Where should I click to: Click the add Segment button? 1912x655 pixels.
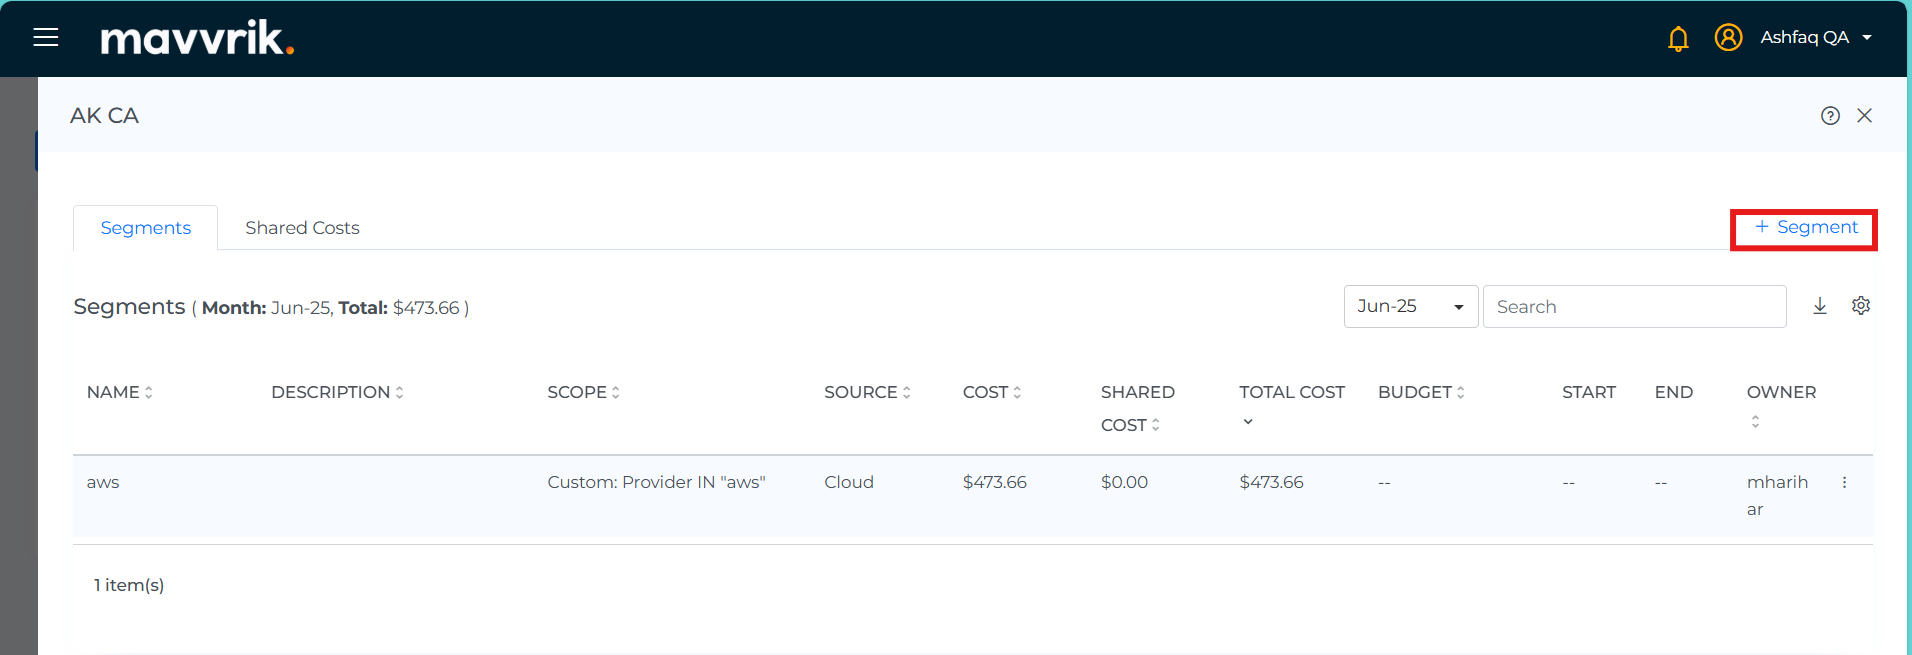(1805, 228)
